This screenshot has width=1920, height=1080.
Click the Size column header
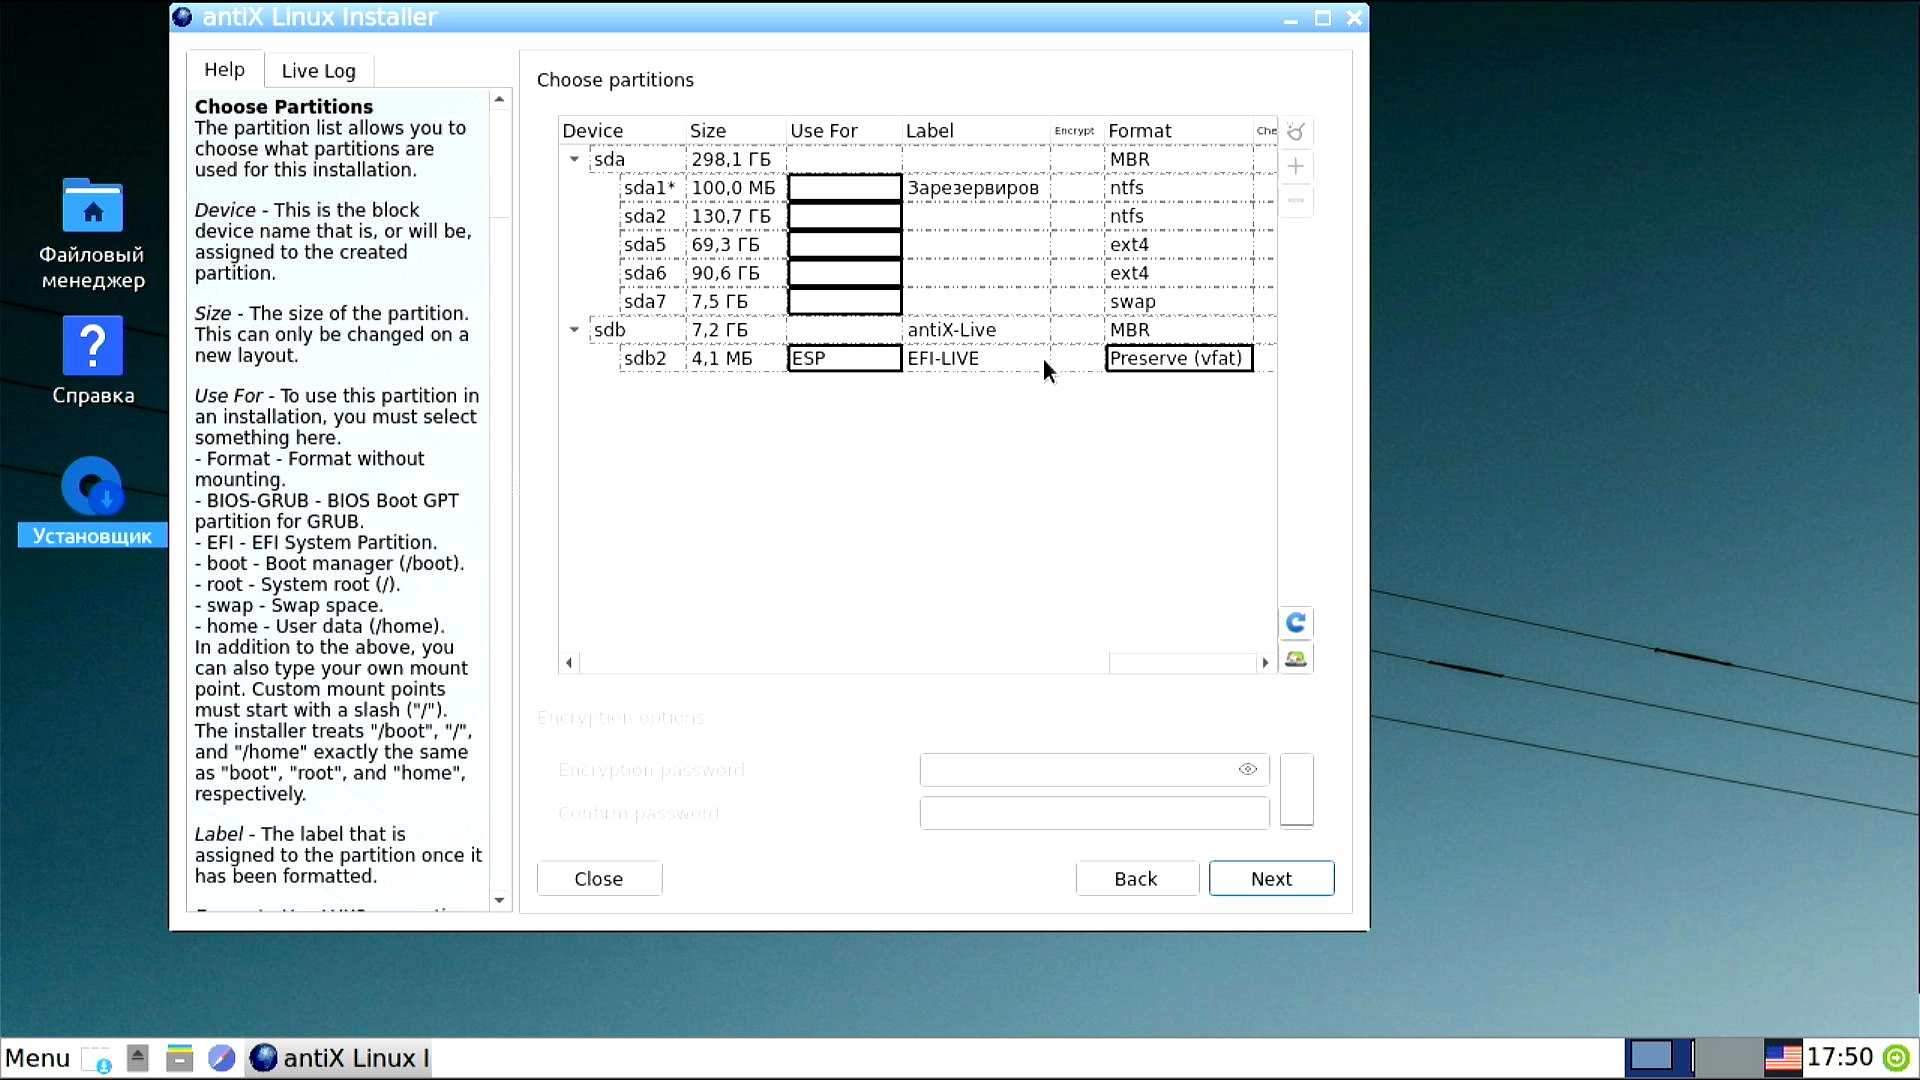[x=736, y=131]
